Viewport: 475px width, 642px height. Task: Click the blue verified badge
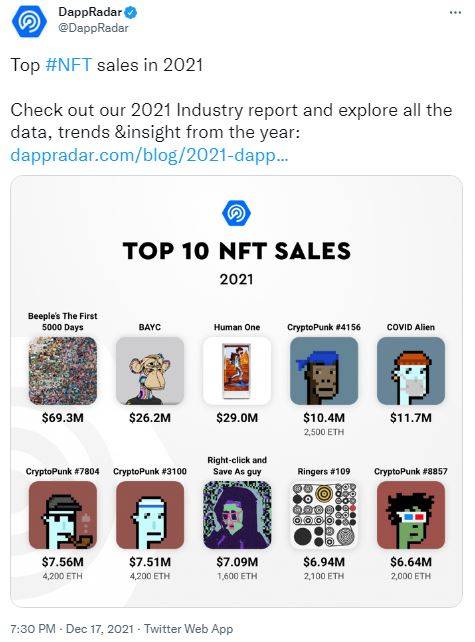(131, 13)
